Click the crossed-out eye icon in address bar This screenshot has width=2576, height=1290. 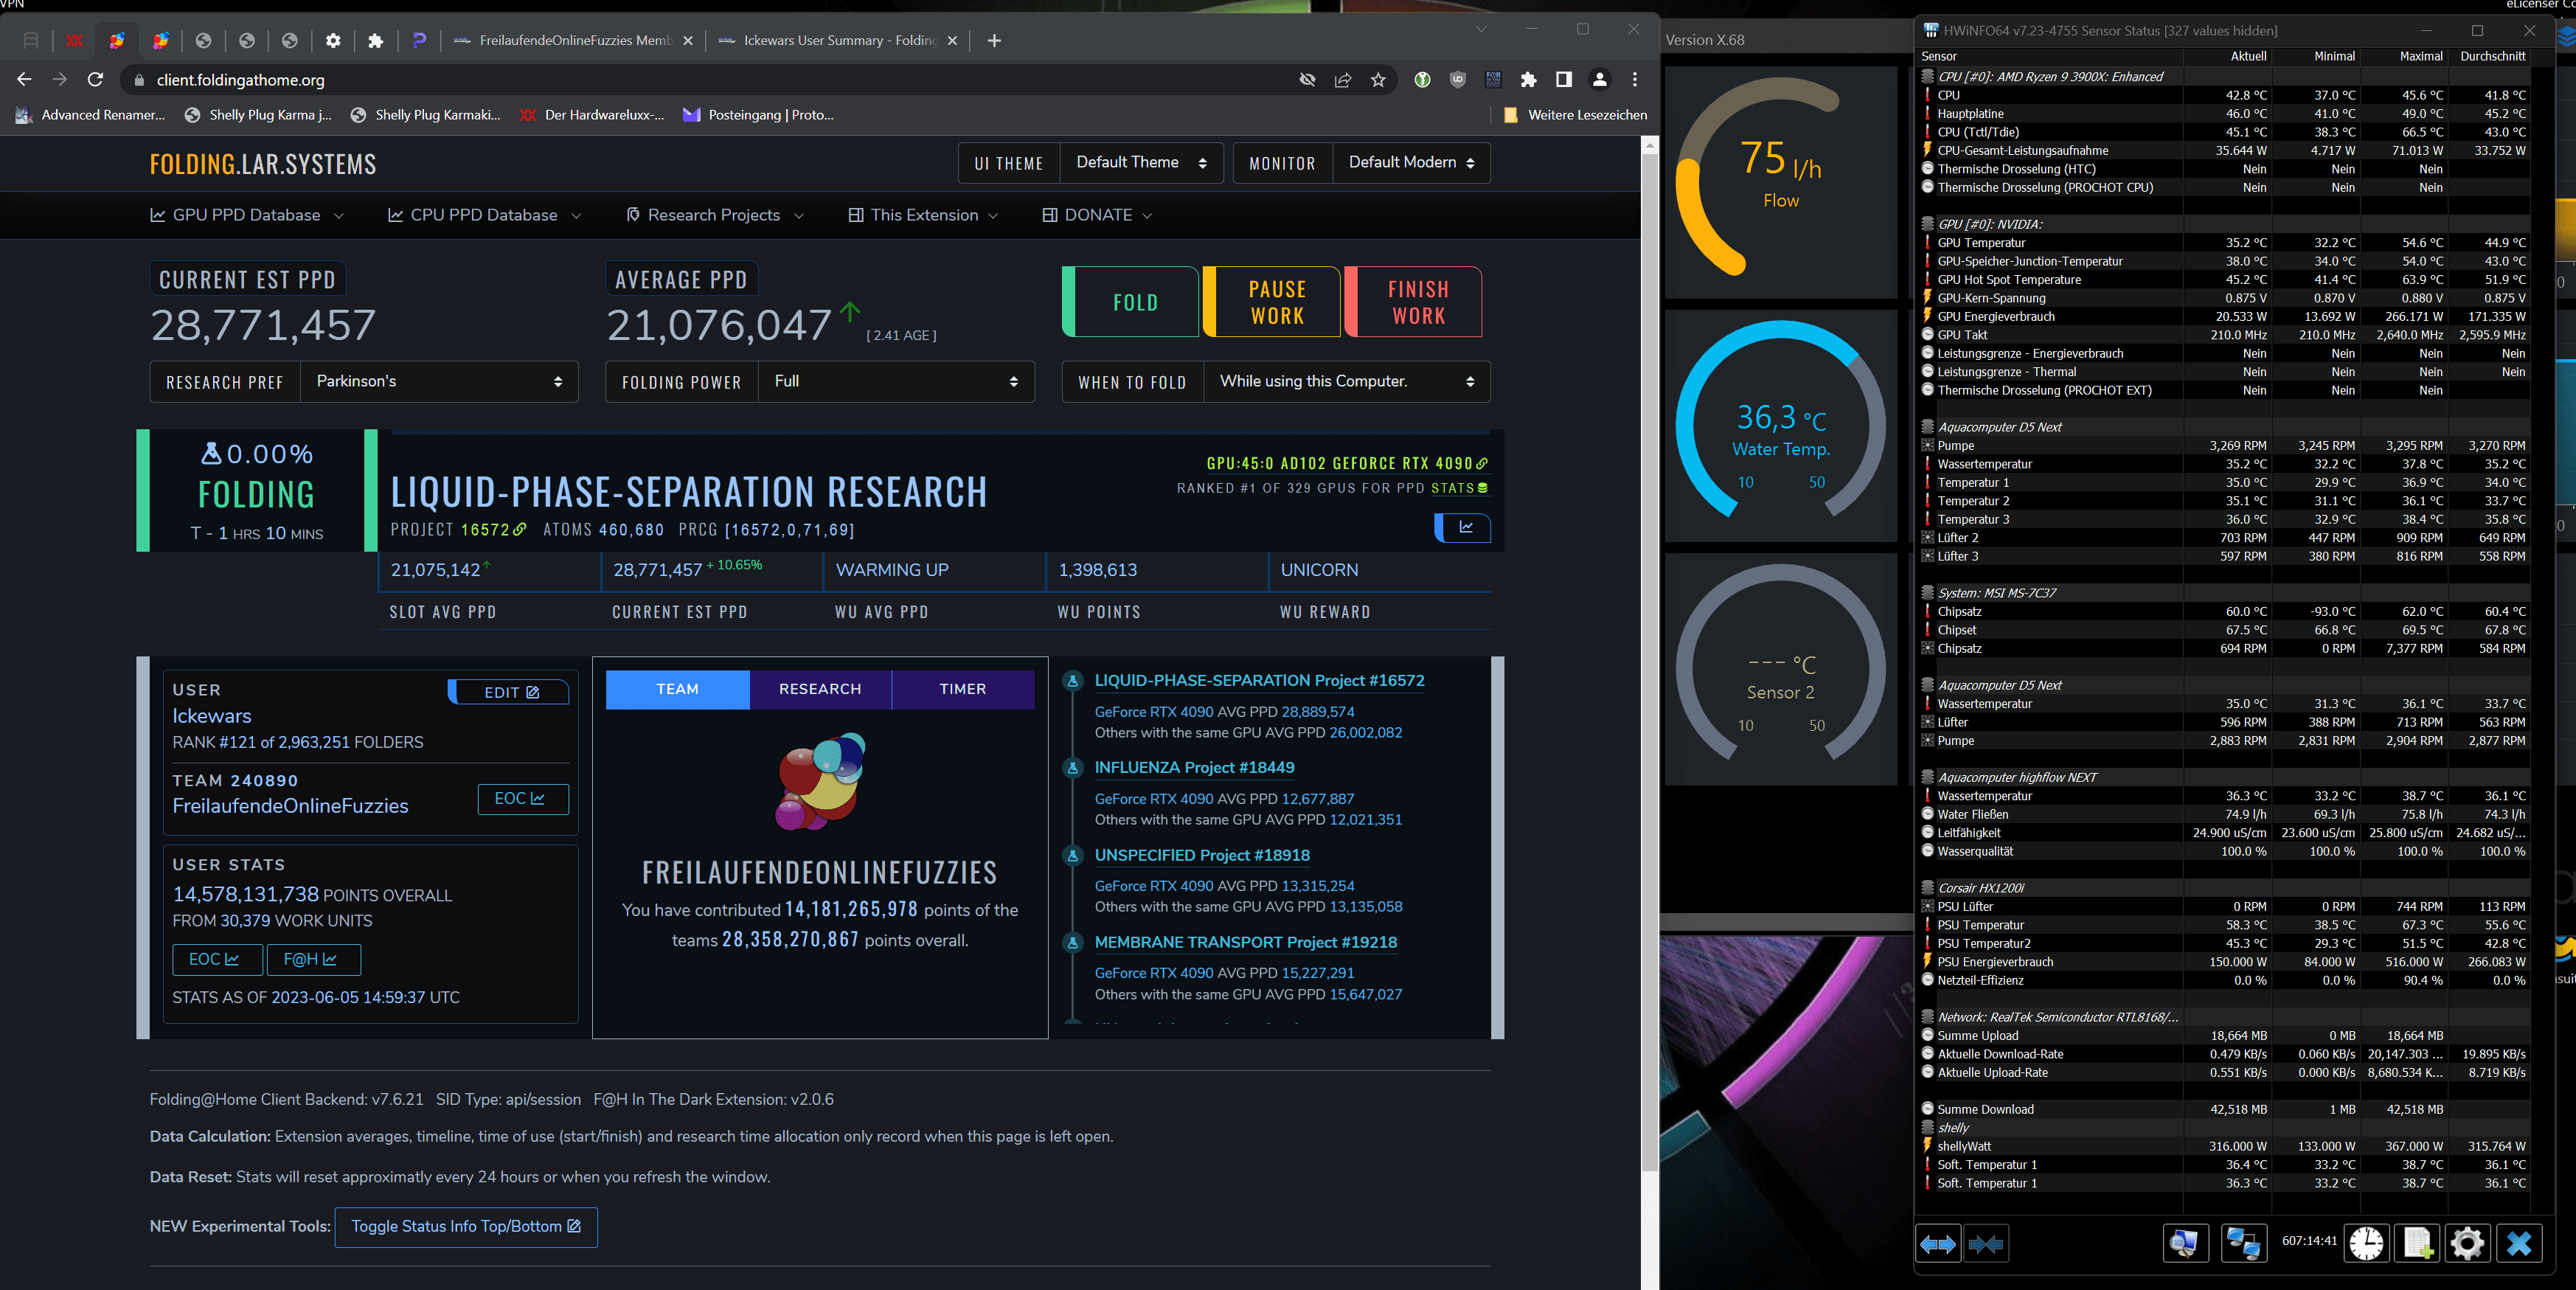pyautogui.click(x=1307, y=80)
